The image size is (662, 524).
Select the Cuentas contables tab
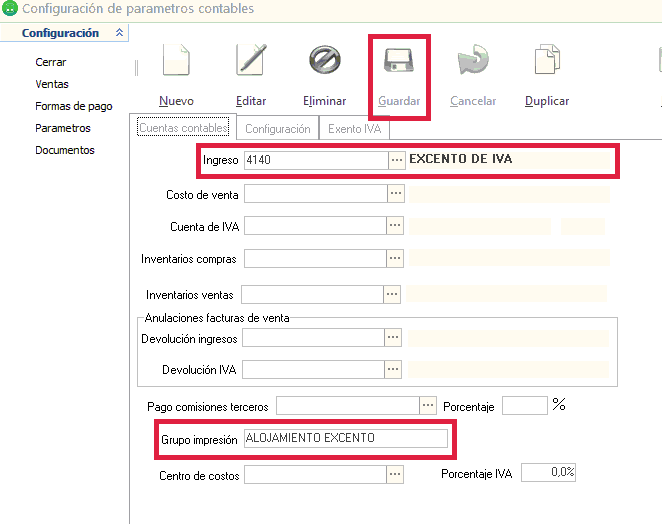(184, 129)
